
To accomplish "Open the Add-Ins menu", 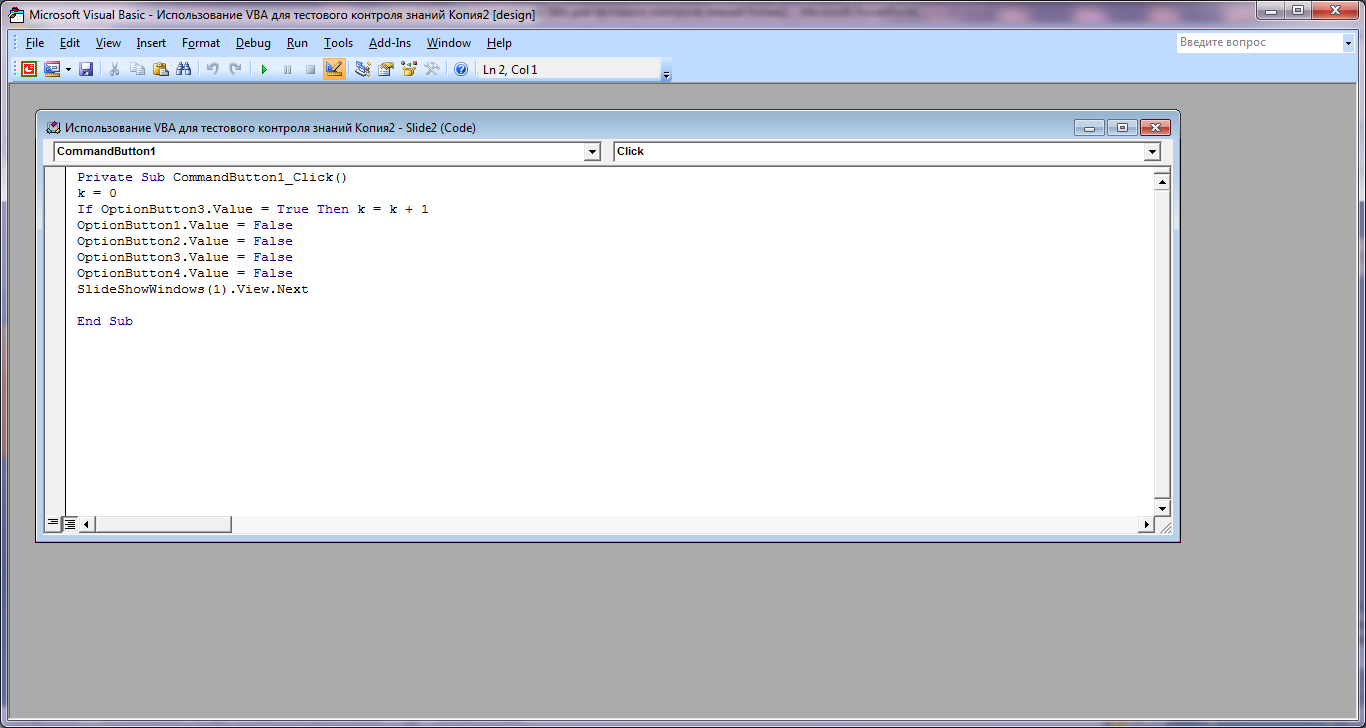I will coord(390,43).
